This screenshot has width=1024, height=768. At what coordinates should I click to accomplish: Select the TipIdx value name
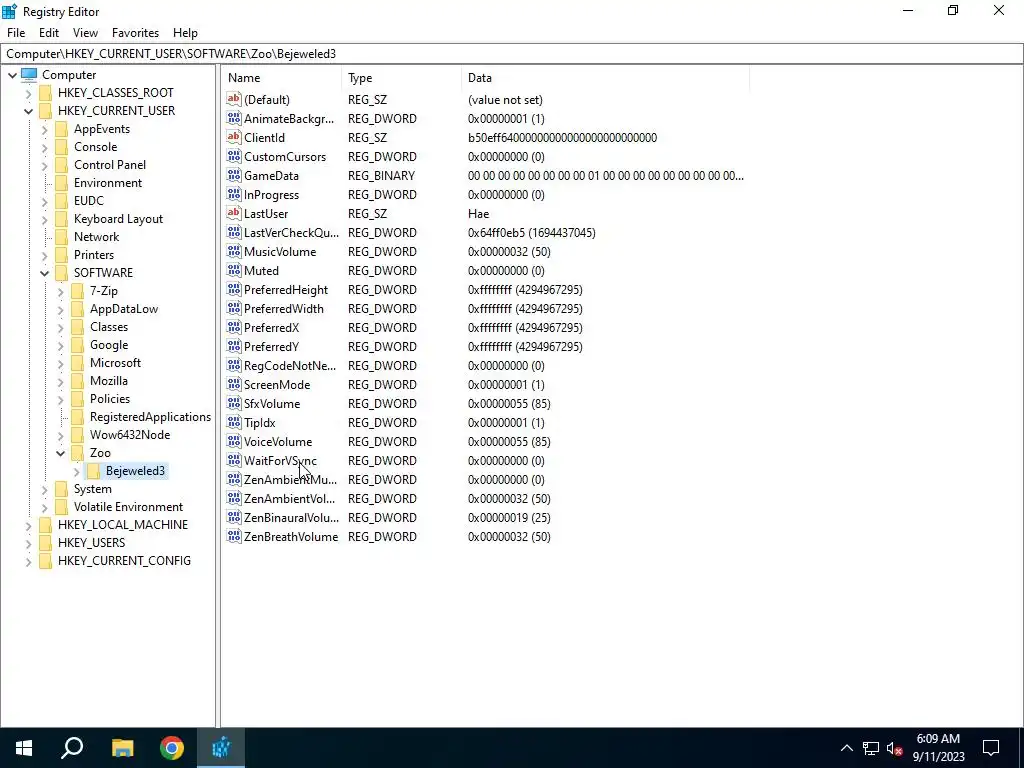coord(259,423)
